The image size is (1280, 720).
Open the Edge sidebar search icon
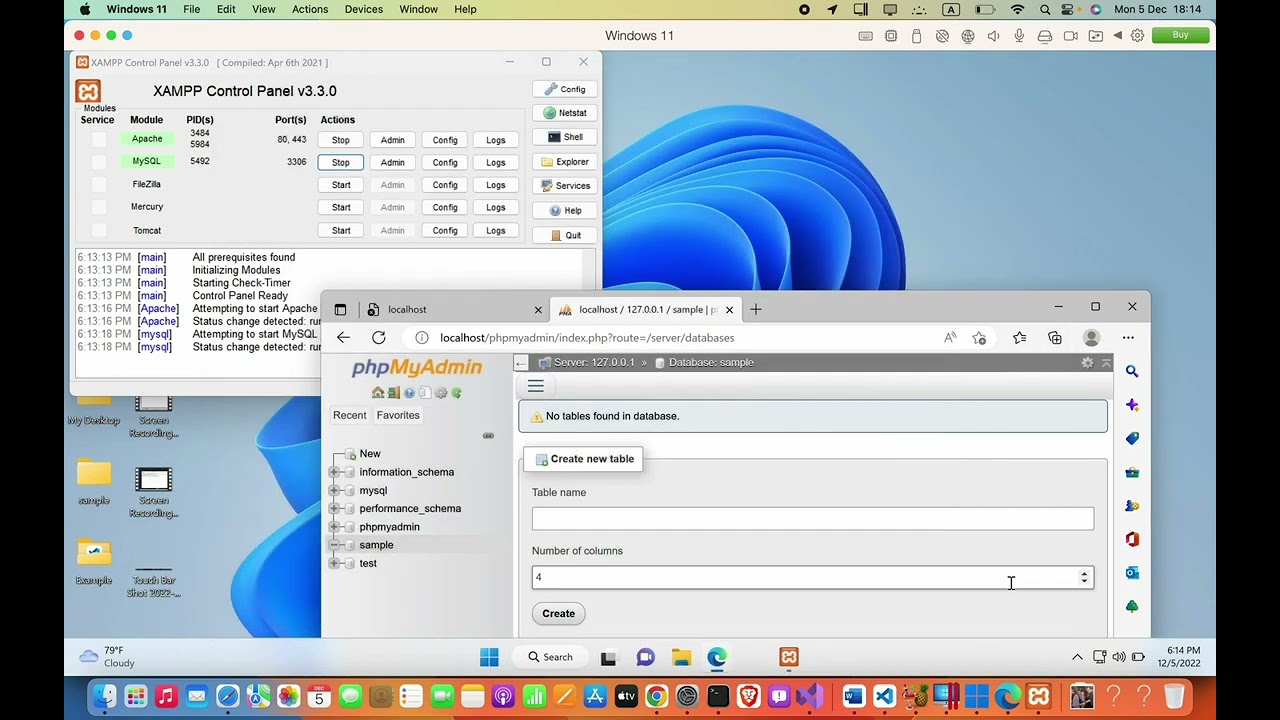click(1132, 371)
